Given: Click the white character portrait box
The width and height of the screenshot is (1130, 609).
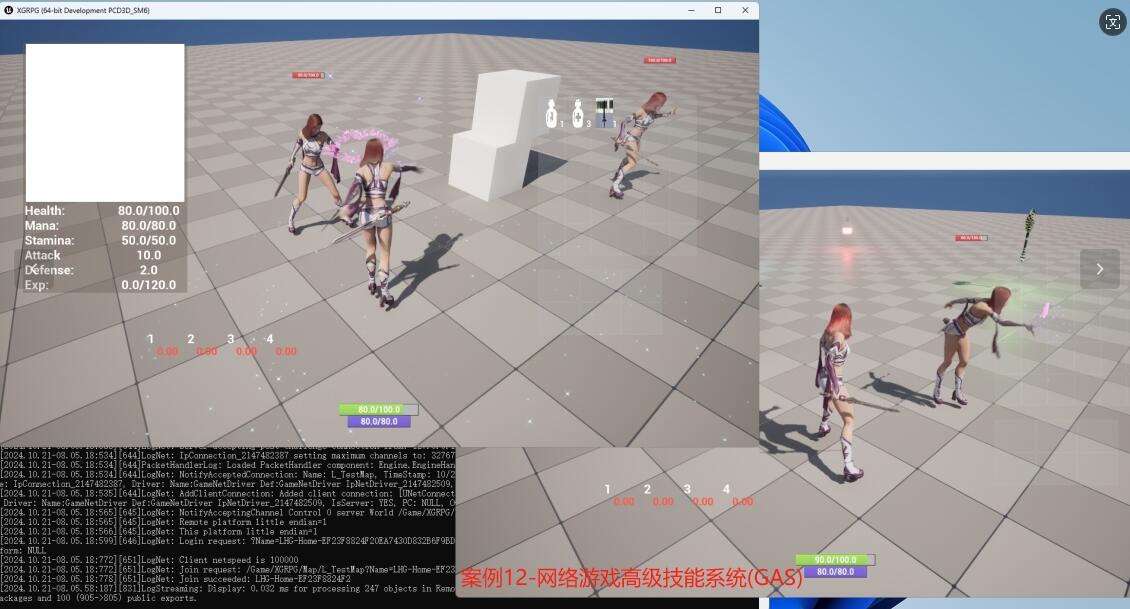Looking at the screenshot, I should 105,123.
